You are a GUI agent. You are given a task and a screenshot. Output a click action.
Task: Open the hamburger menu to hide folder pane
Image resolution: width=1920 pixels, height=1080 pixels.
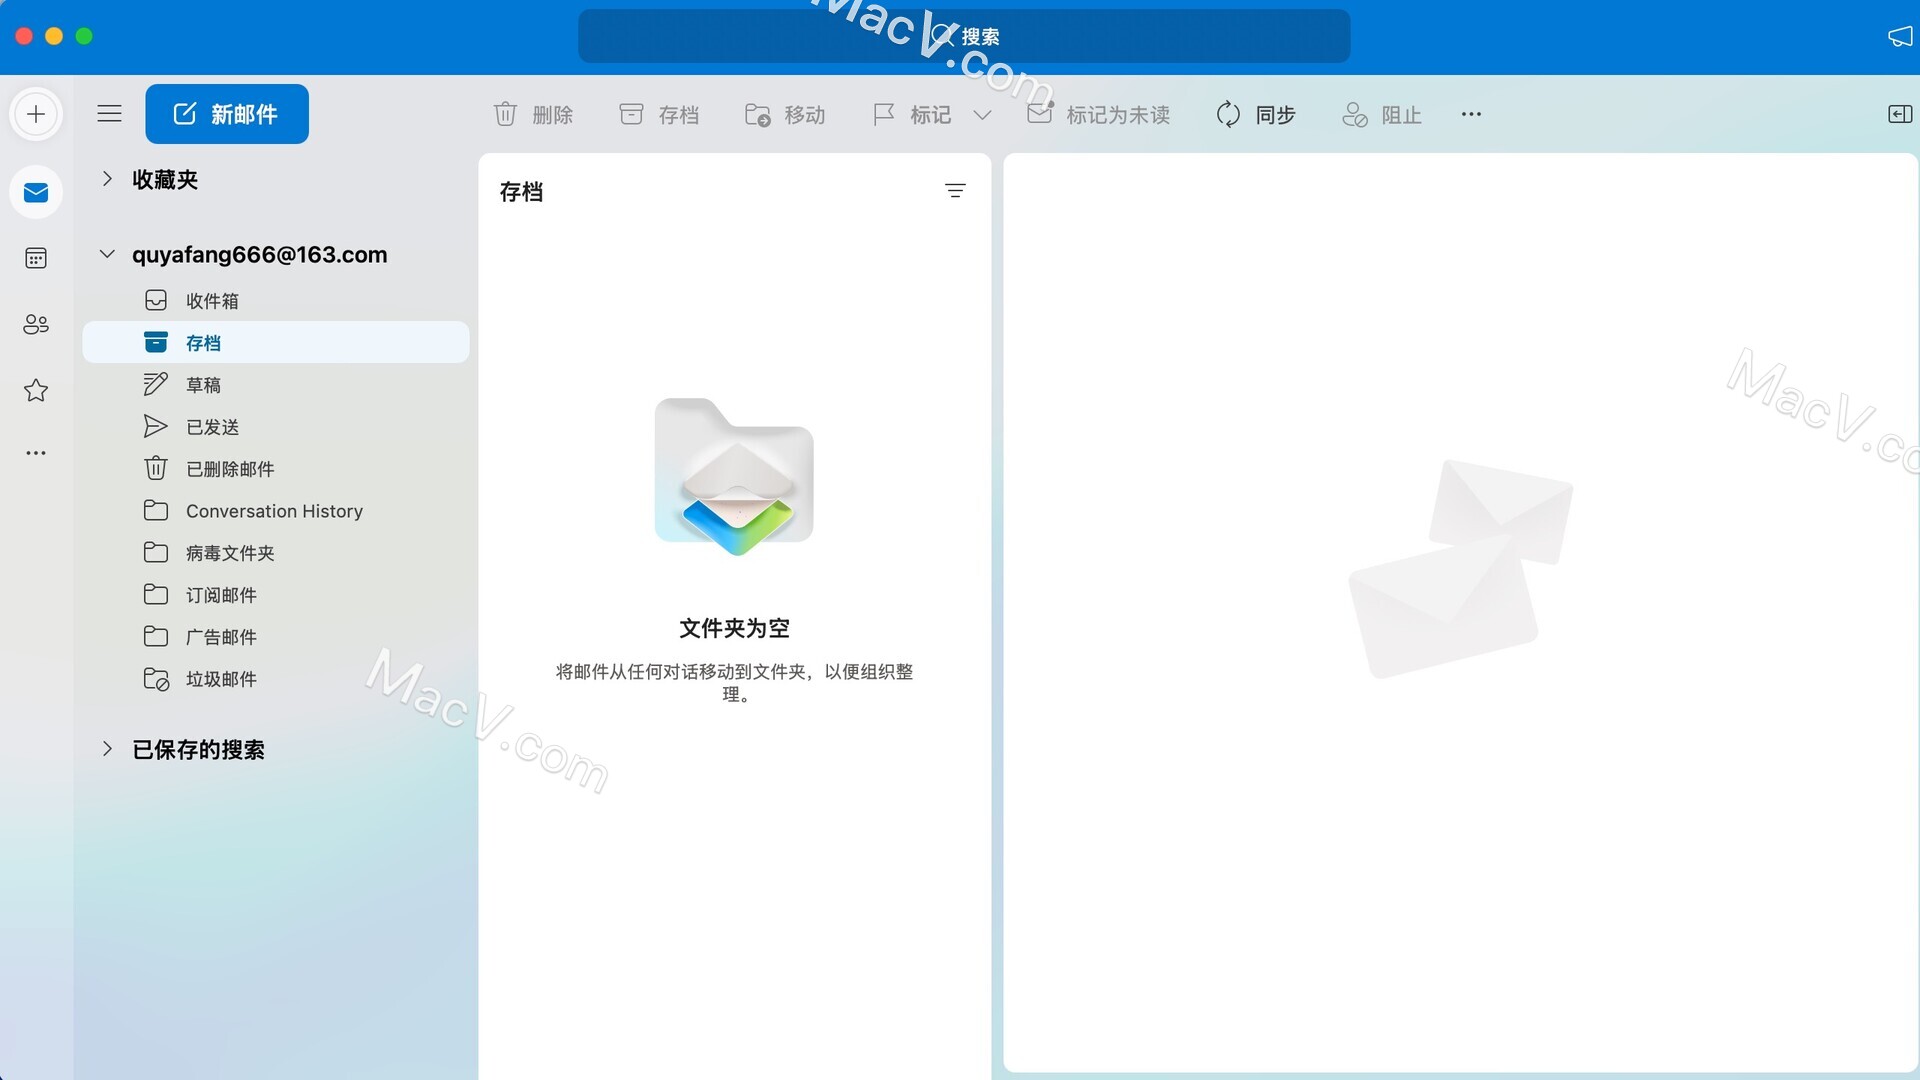pyautogui.click(x=110, y=113)
